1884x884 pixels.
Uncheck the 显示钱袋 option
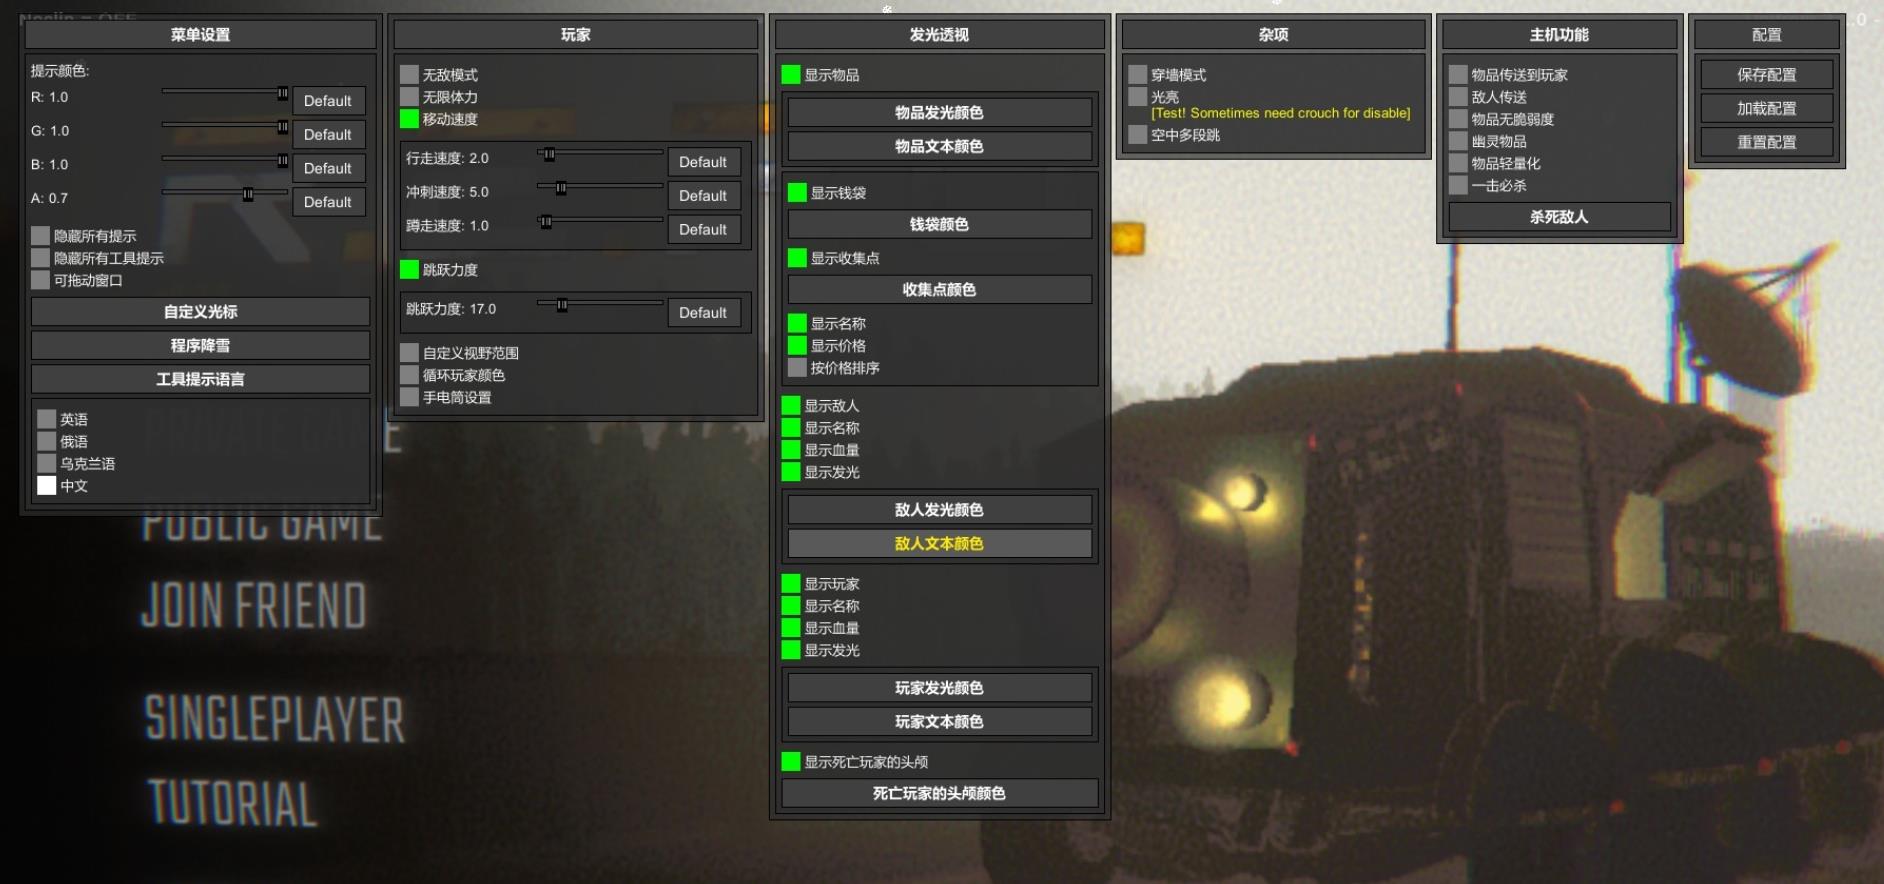tap(797, 193)
